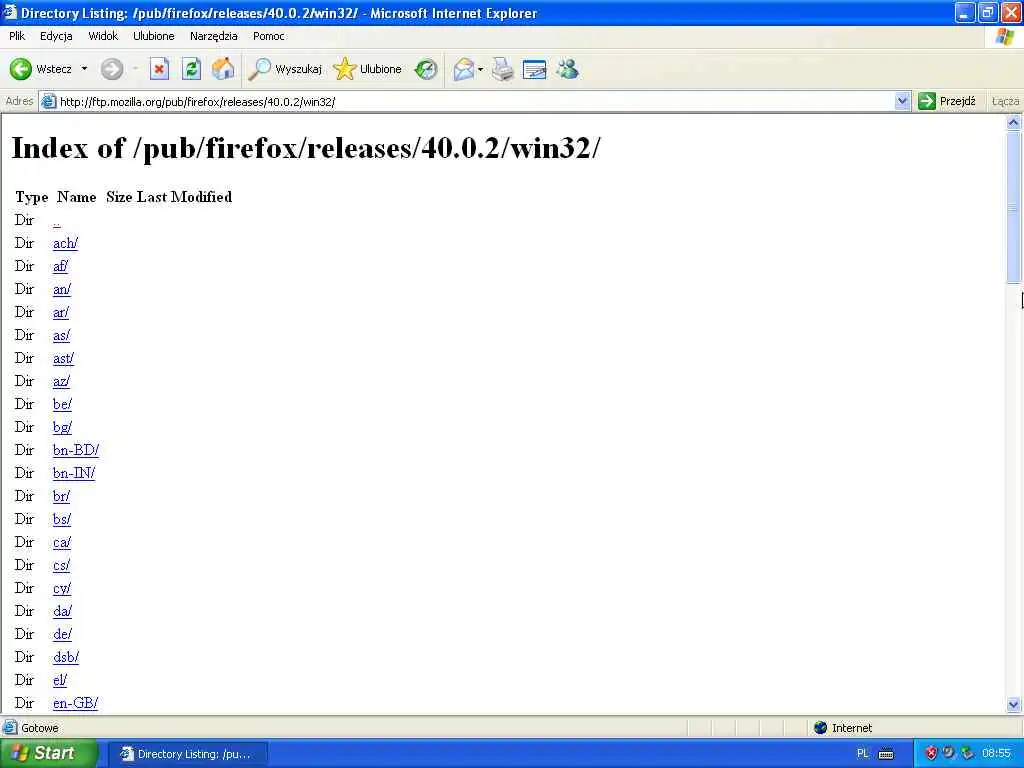Open the History clock icon
This screenshot has width=1024, height=768.
(x=426, y=69)
